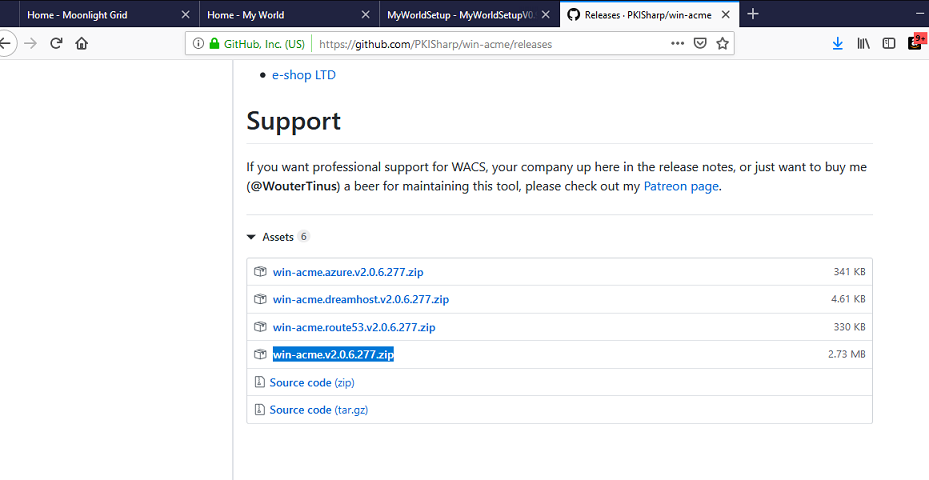929x480 pixels.
Task: Download the highlighted win-acme.v2.0.6.277.zip
Action: (x=333, y=354)
